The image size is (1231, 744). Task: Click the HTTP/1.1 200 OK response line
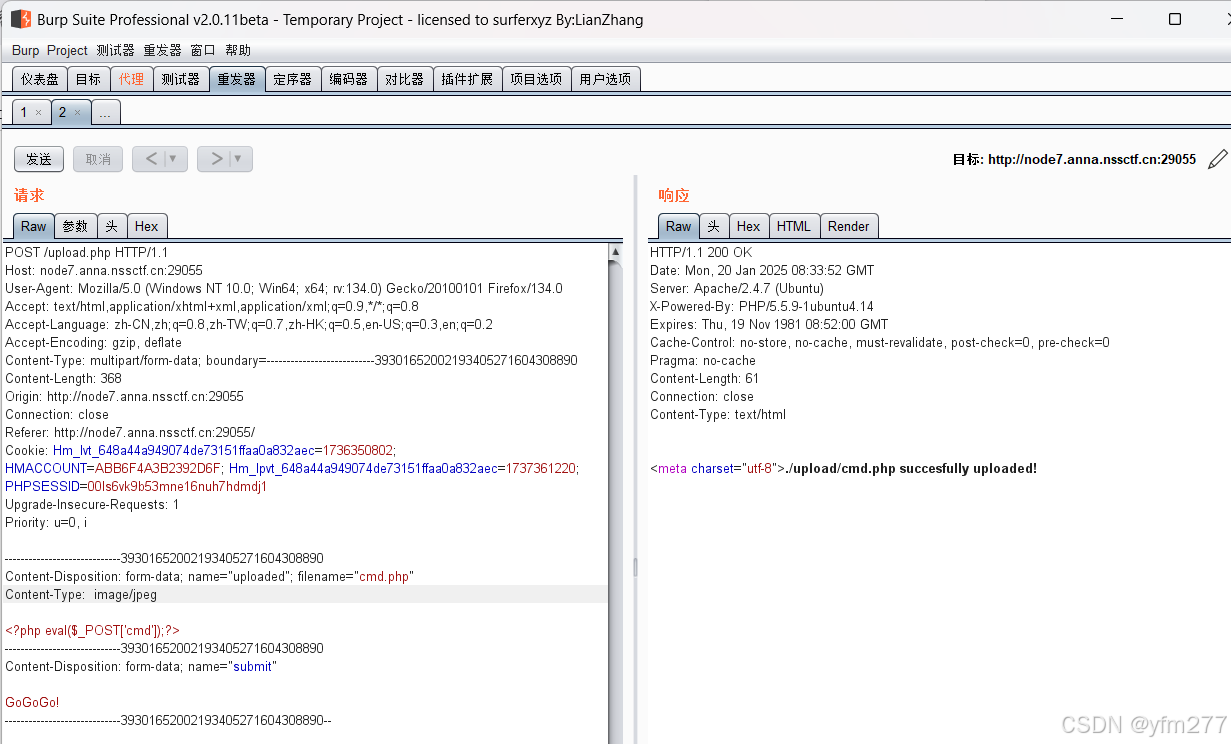click(701, 252)
